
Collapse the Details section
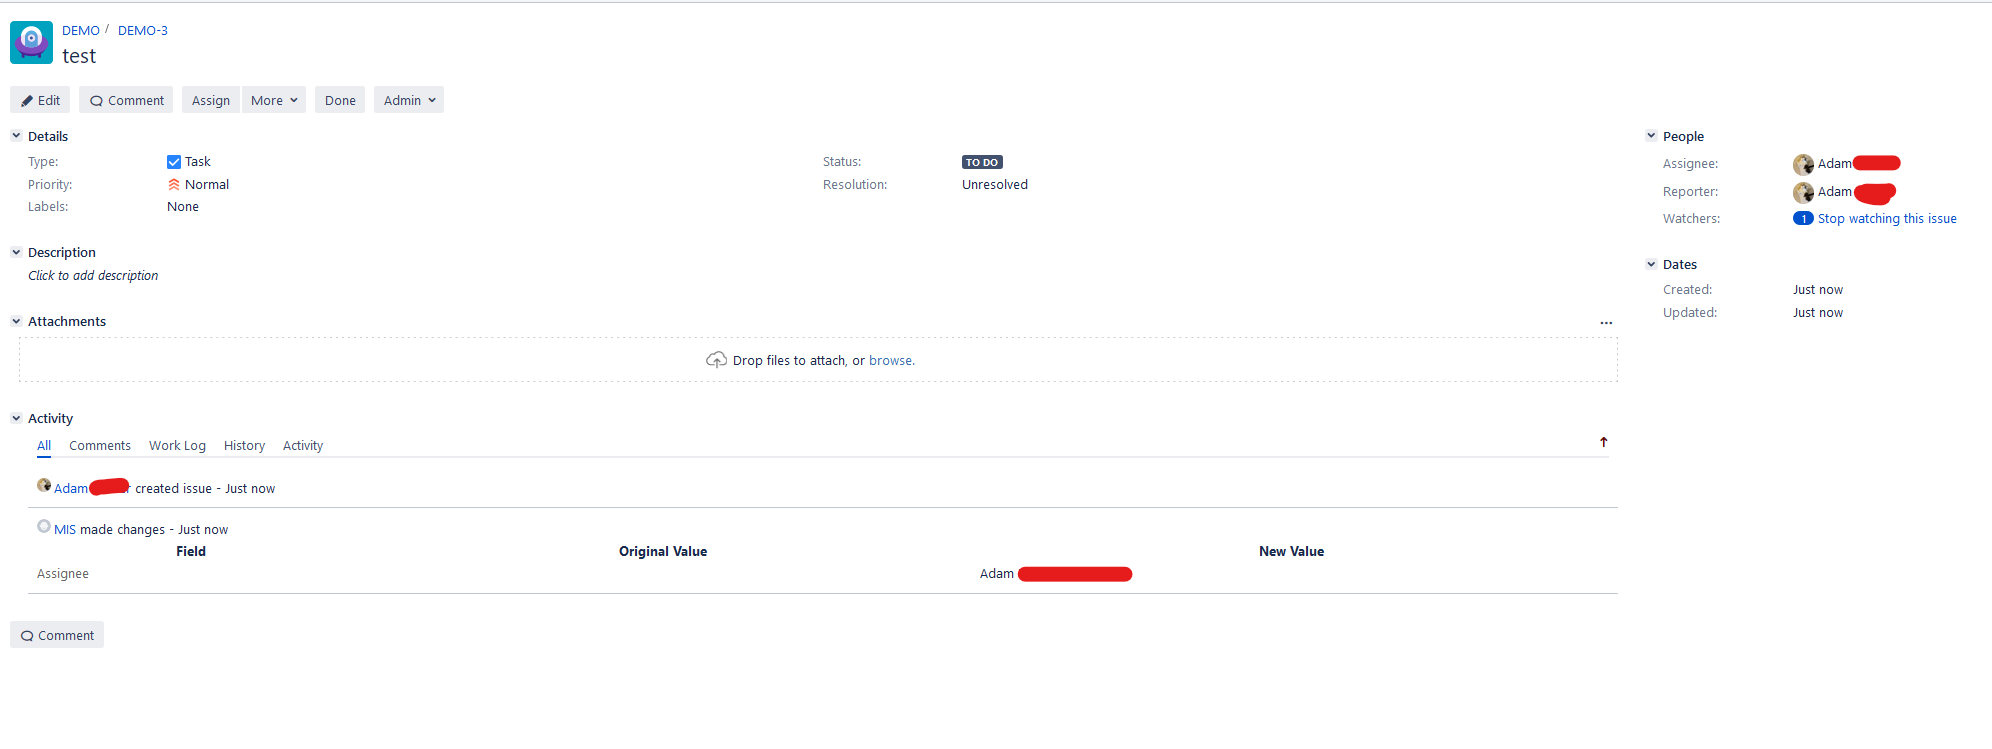point(16,136)
